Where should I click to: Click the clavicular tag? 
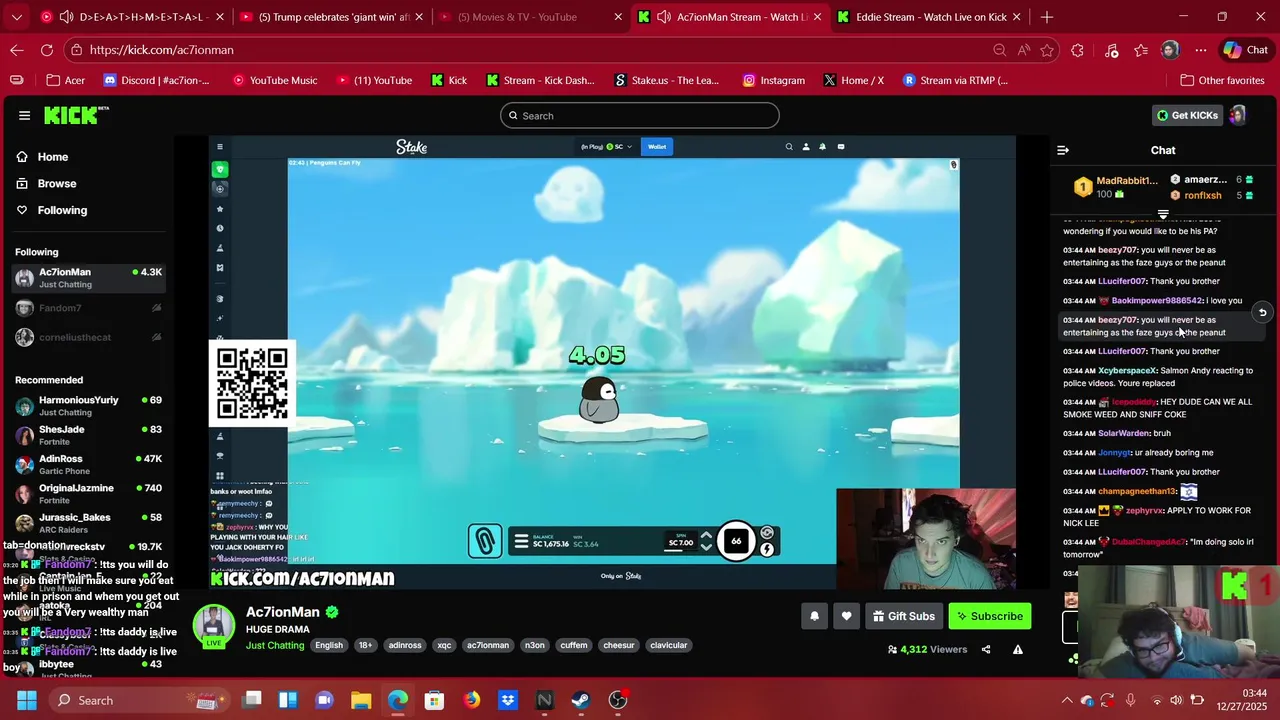669,645
